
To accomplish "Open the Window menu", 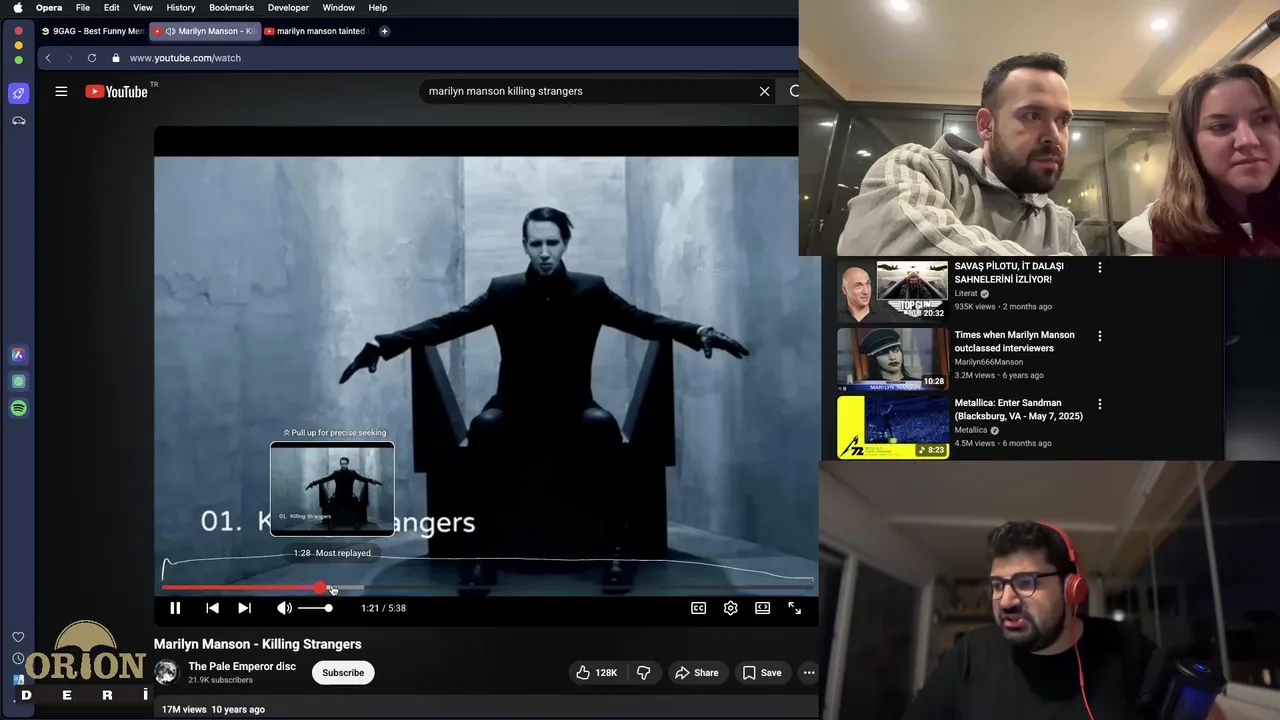I will (339, 7).
